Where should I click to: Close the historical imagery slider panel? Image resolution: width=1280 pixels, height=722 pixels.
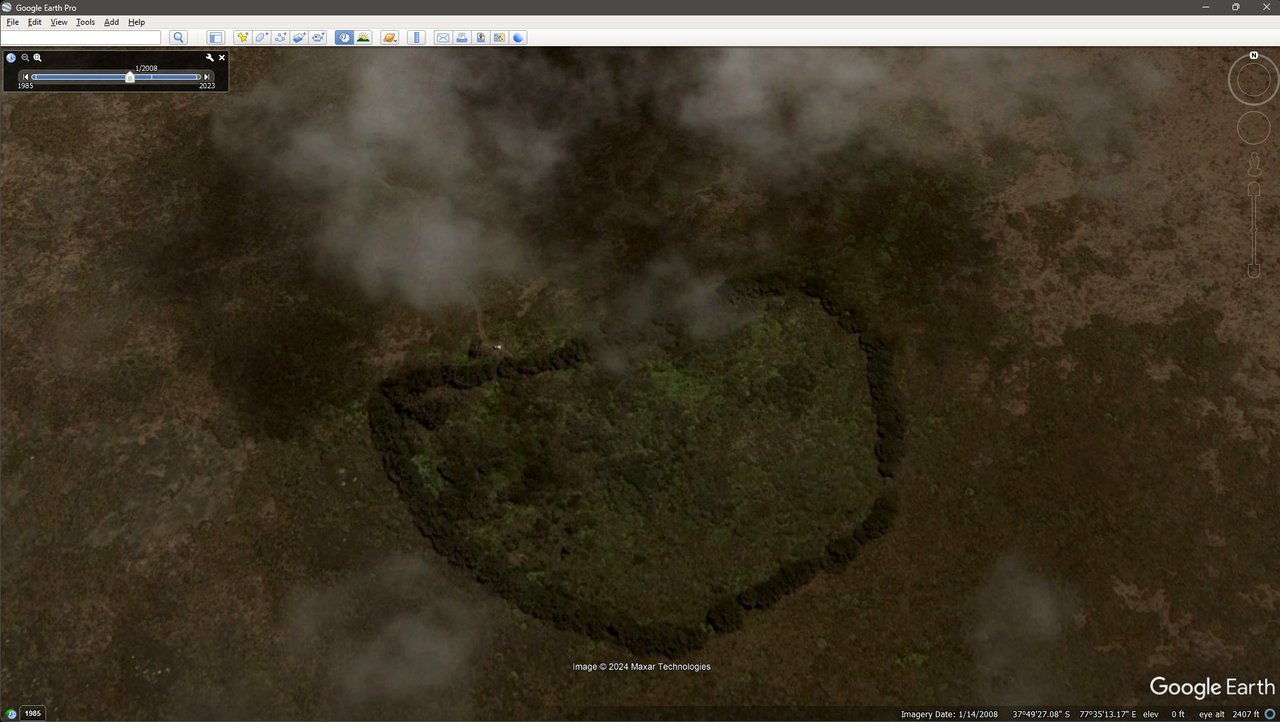[x=222, y=58]
